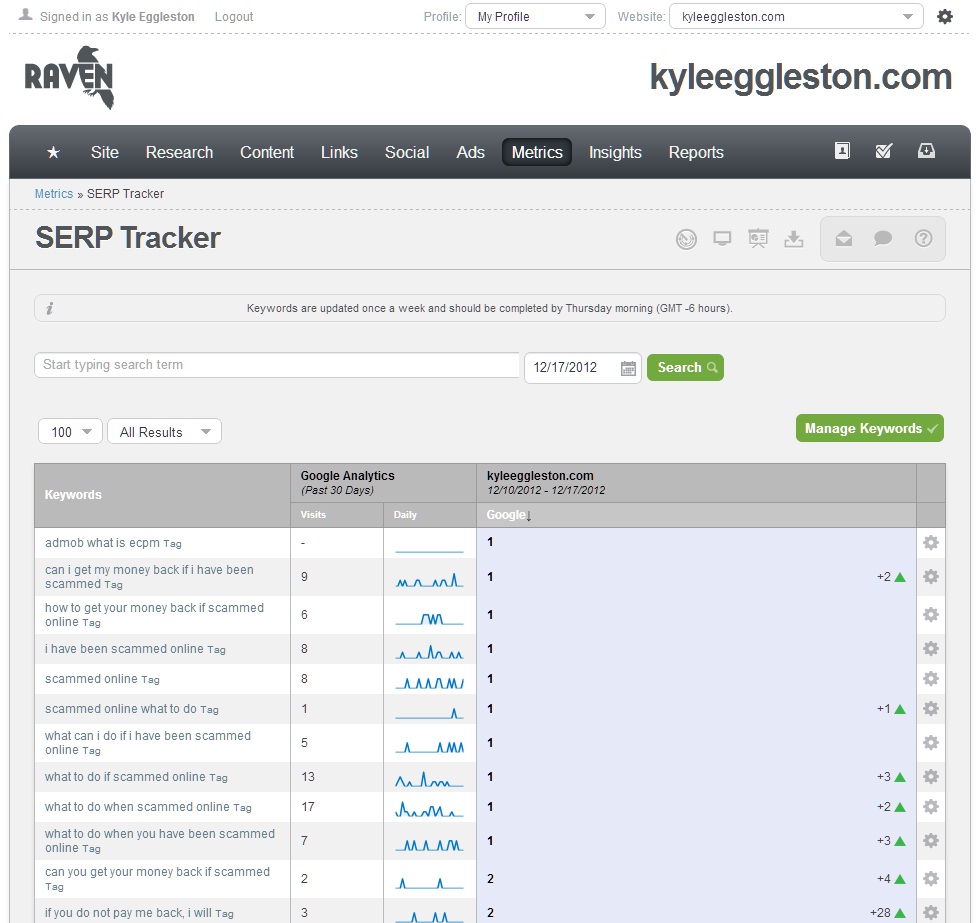The width and height of the screenshot is (977, 923).
Task: Open gear options for 'what to do when you have been scammed'
Action: [931, 841]
